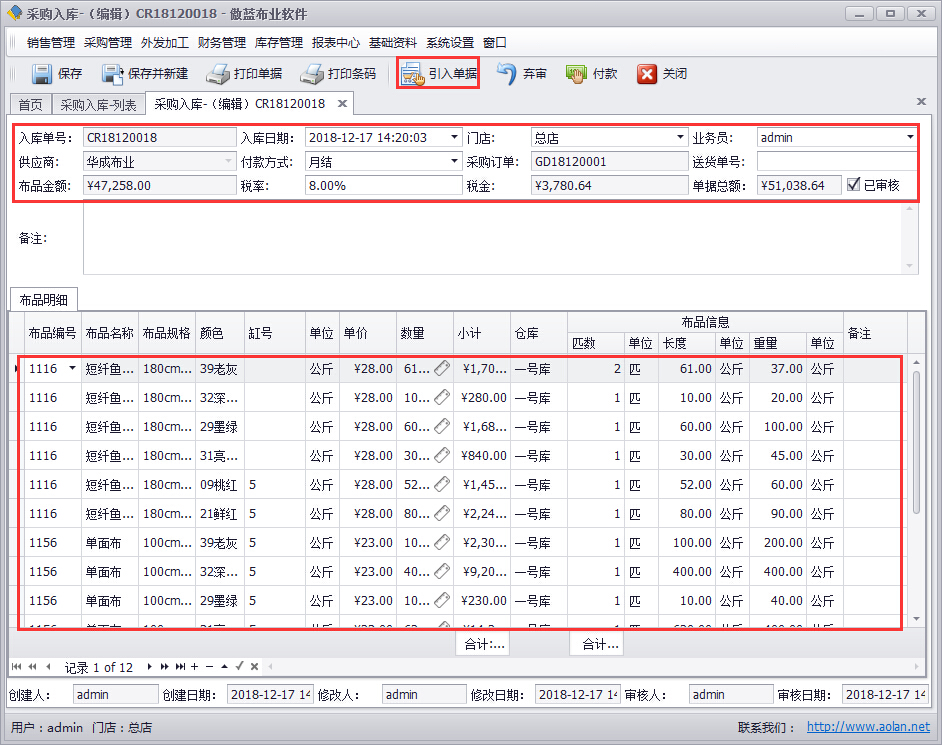Open the 采购管理 menu
Image resolution: width=942 pixels, height=745 pixels.
coord(108,43)
